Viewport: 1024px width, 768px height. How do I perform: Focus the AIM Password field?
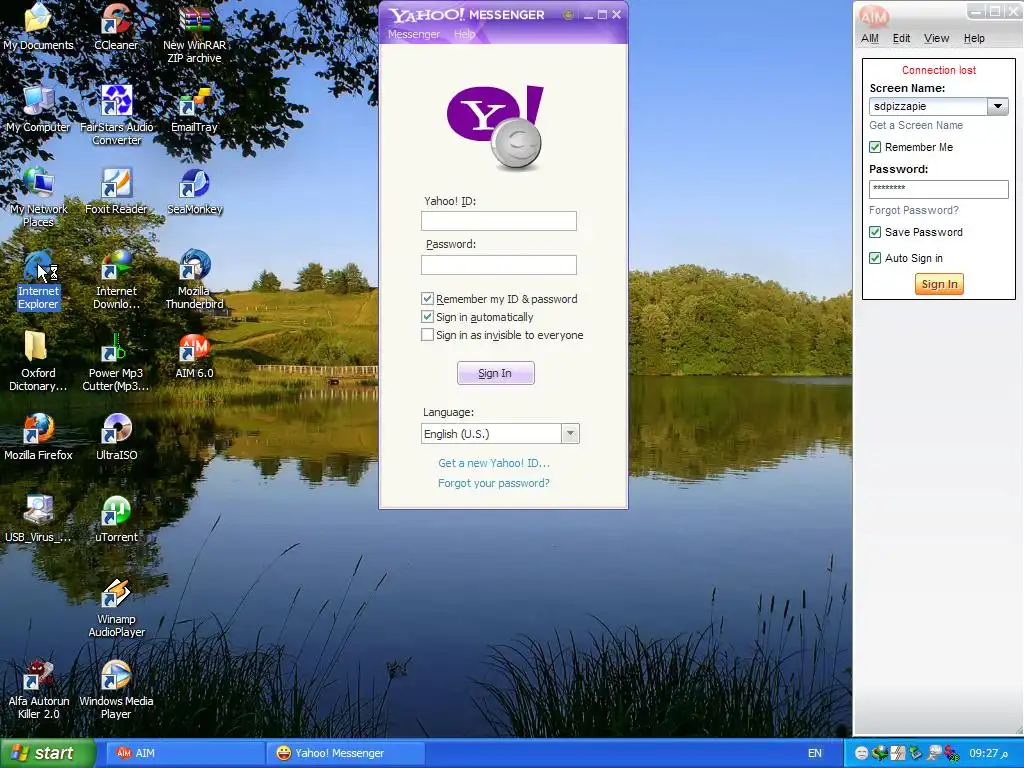939,189
